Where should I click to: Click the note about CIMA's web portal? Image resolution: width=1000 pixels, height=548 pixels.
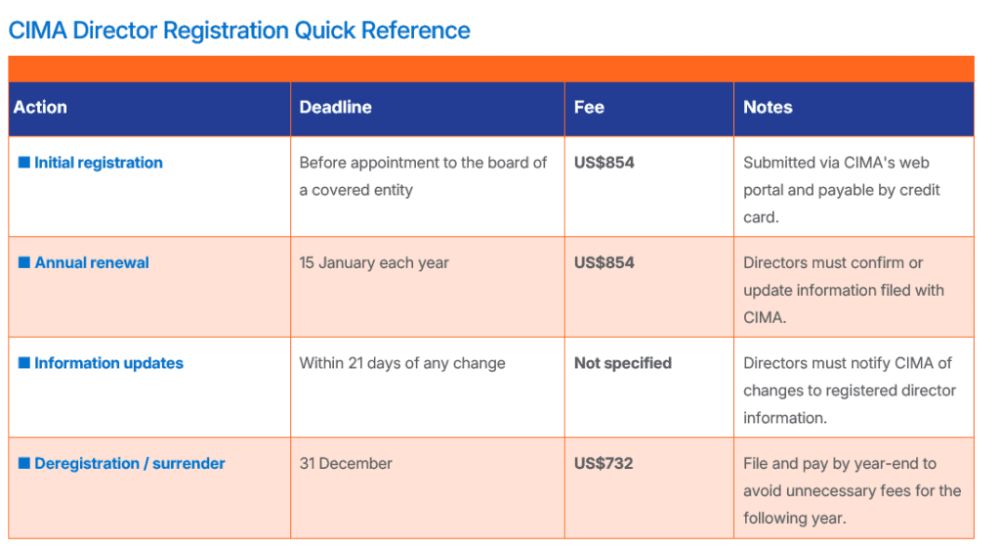pyautogui.click(x=841, y=189)
